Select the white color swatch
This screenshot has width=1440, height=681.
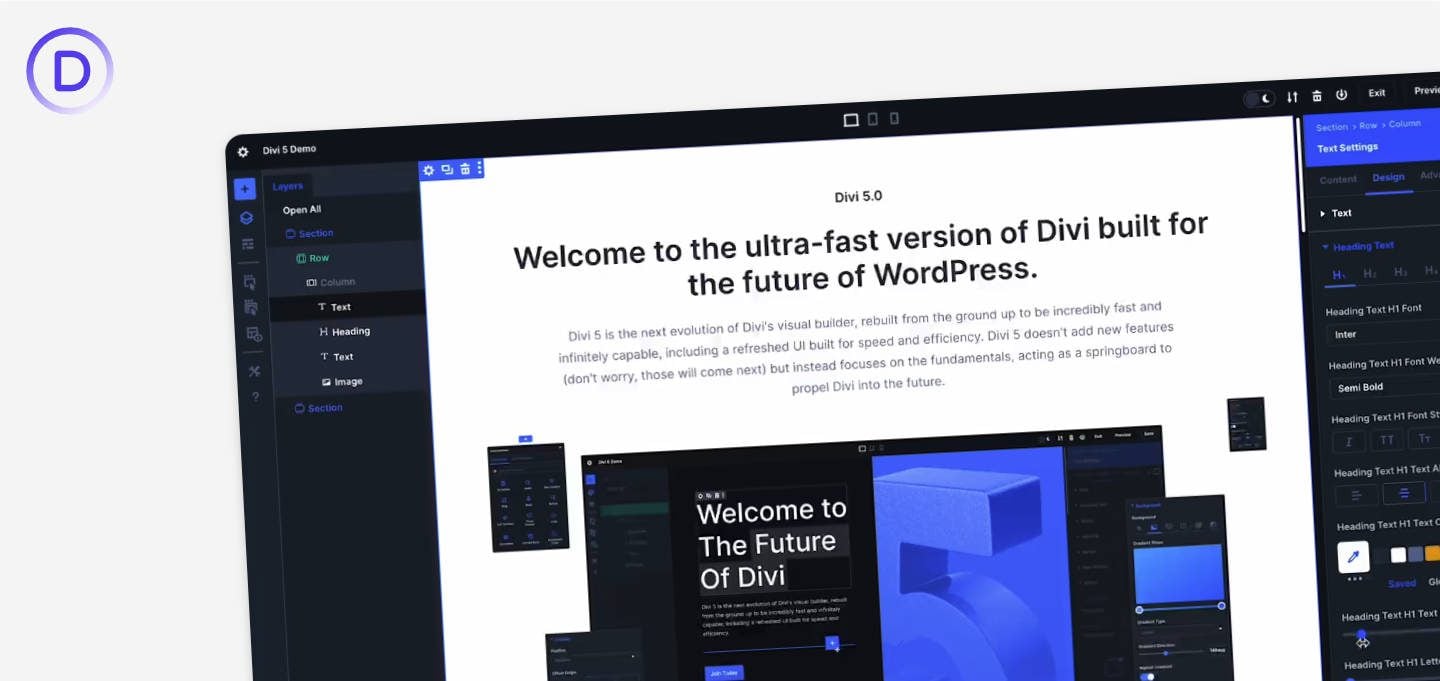tap(1399, 555)
